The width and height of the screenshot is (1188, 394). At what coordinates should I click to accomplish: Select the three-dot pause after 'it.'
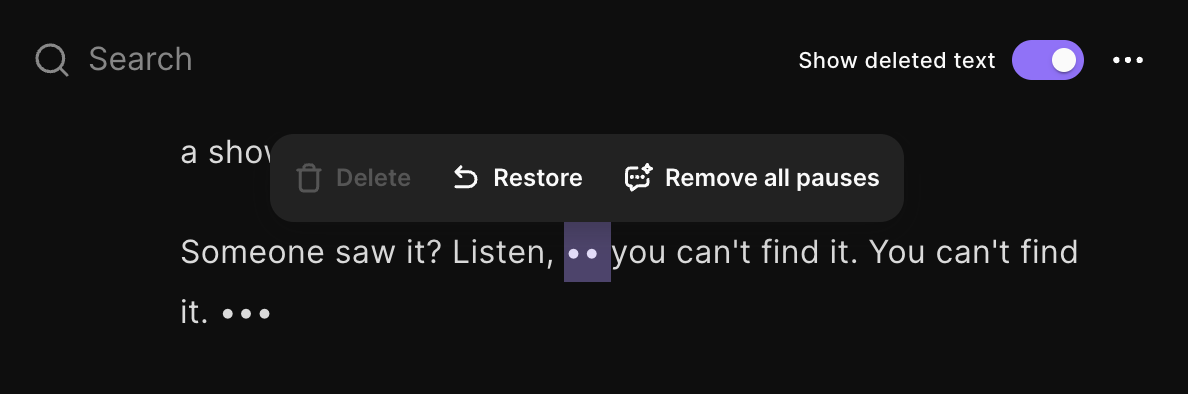[246, 313]
